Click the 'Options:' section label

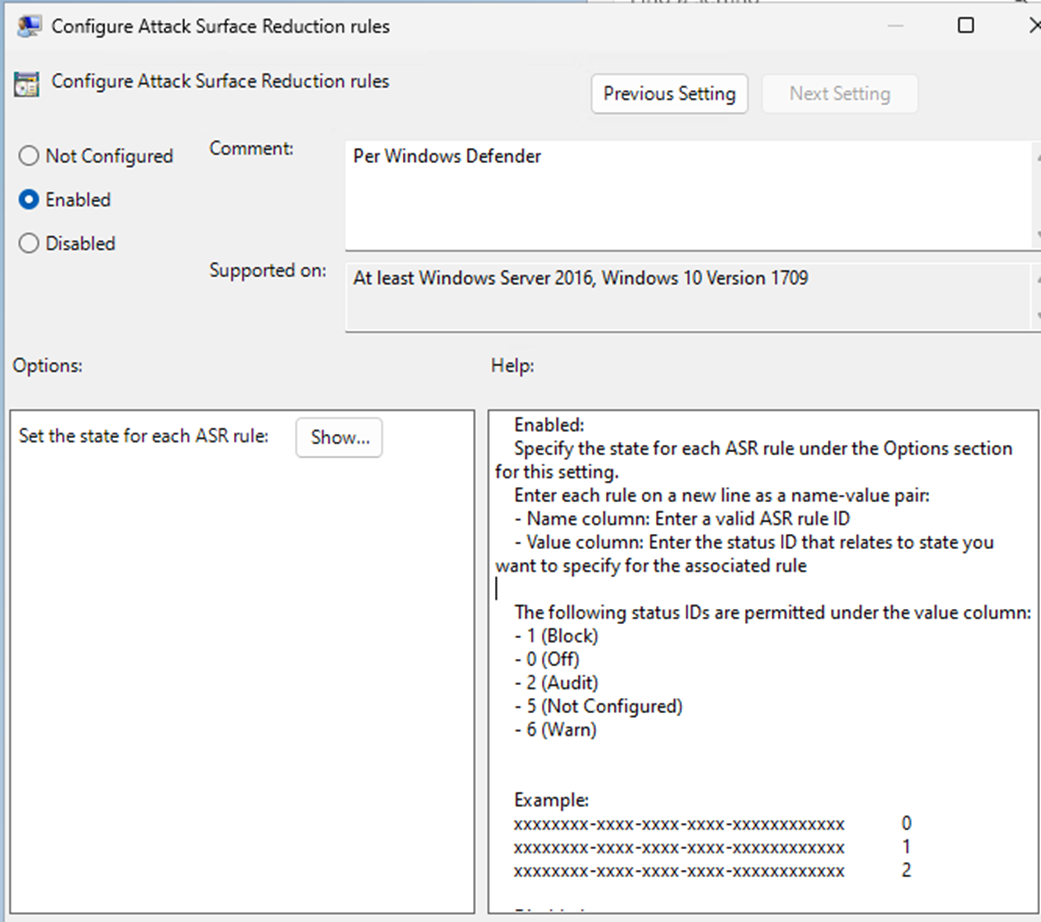(48, 366)
